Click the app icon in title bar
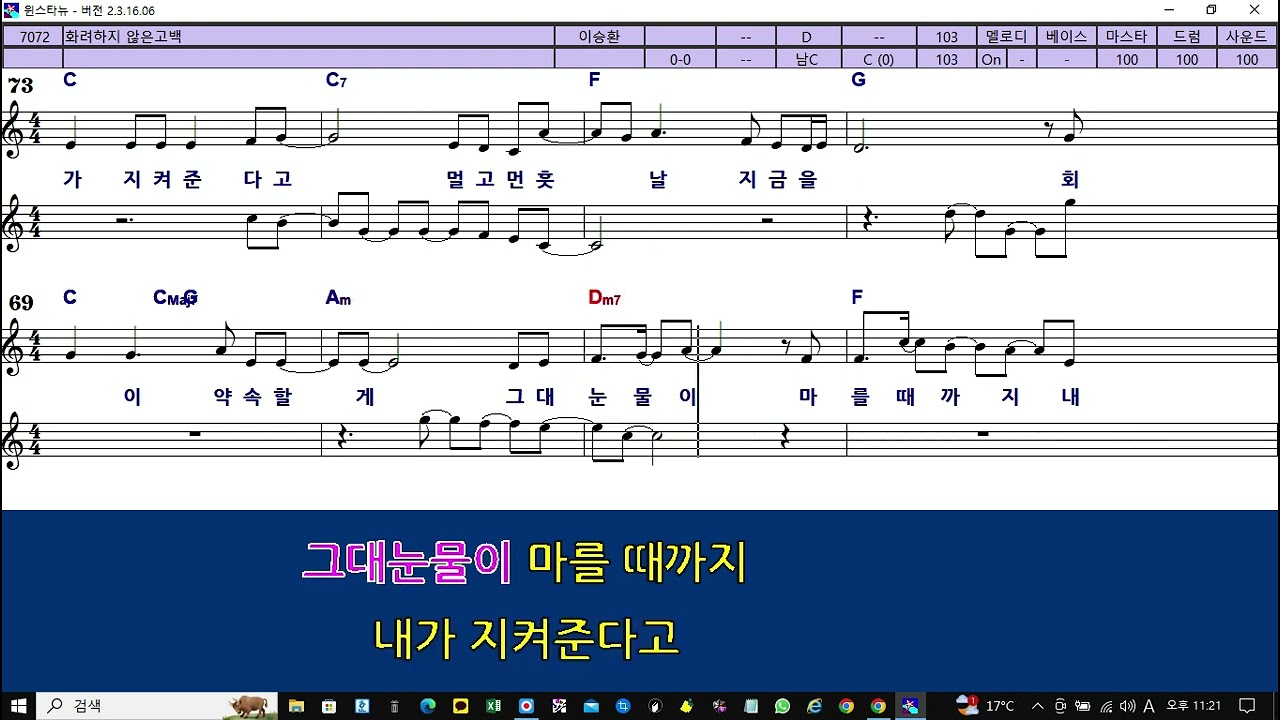The width and height of the screenshot is (1280, 720). tap(11, 10)
